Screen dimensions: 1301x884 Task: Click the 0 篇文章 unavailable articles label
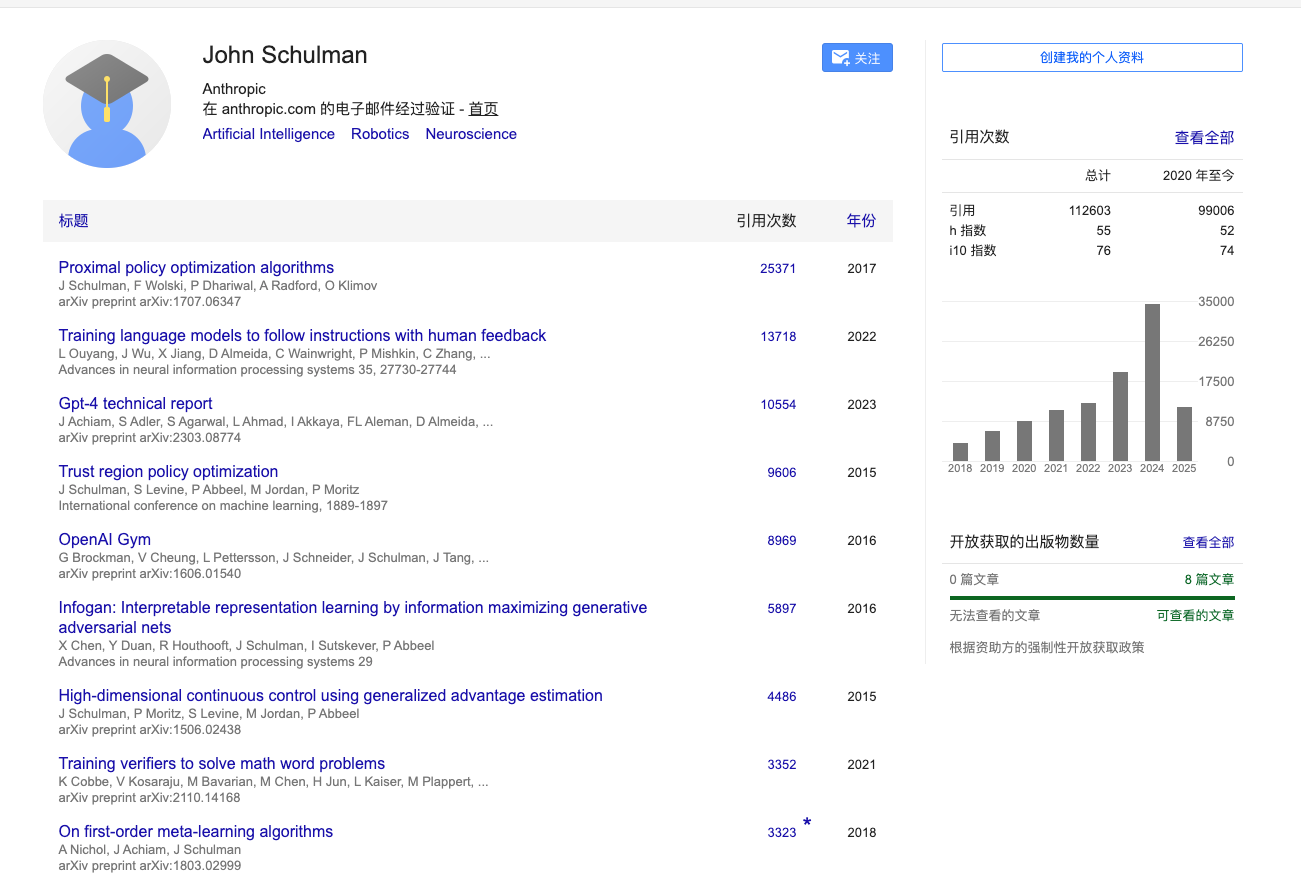[974, 579]
